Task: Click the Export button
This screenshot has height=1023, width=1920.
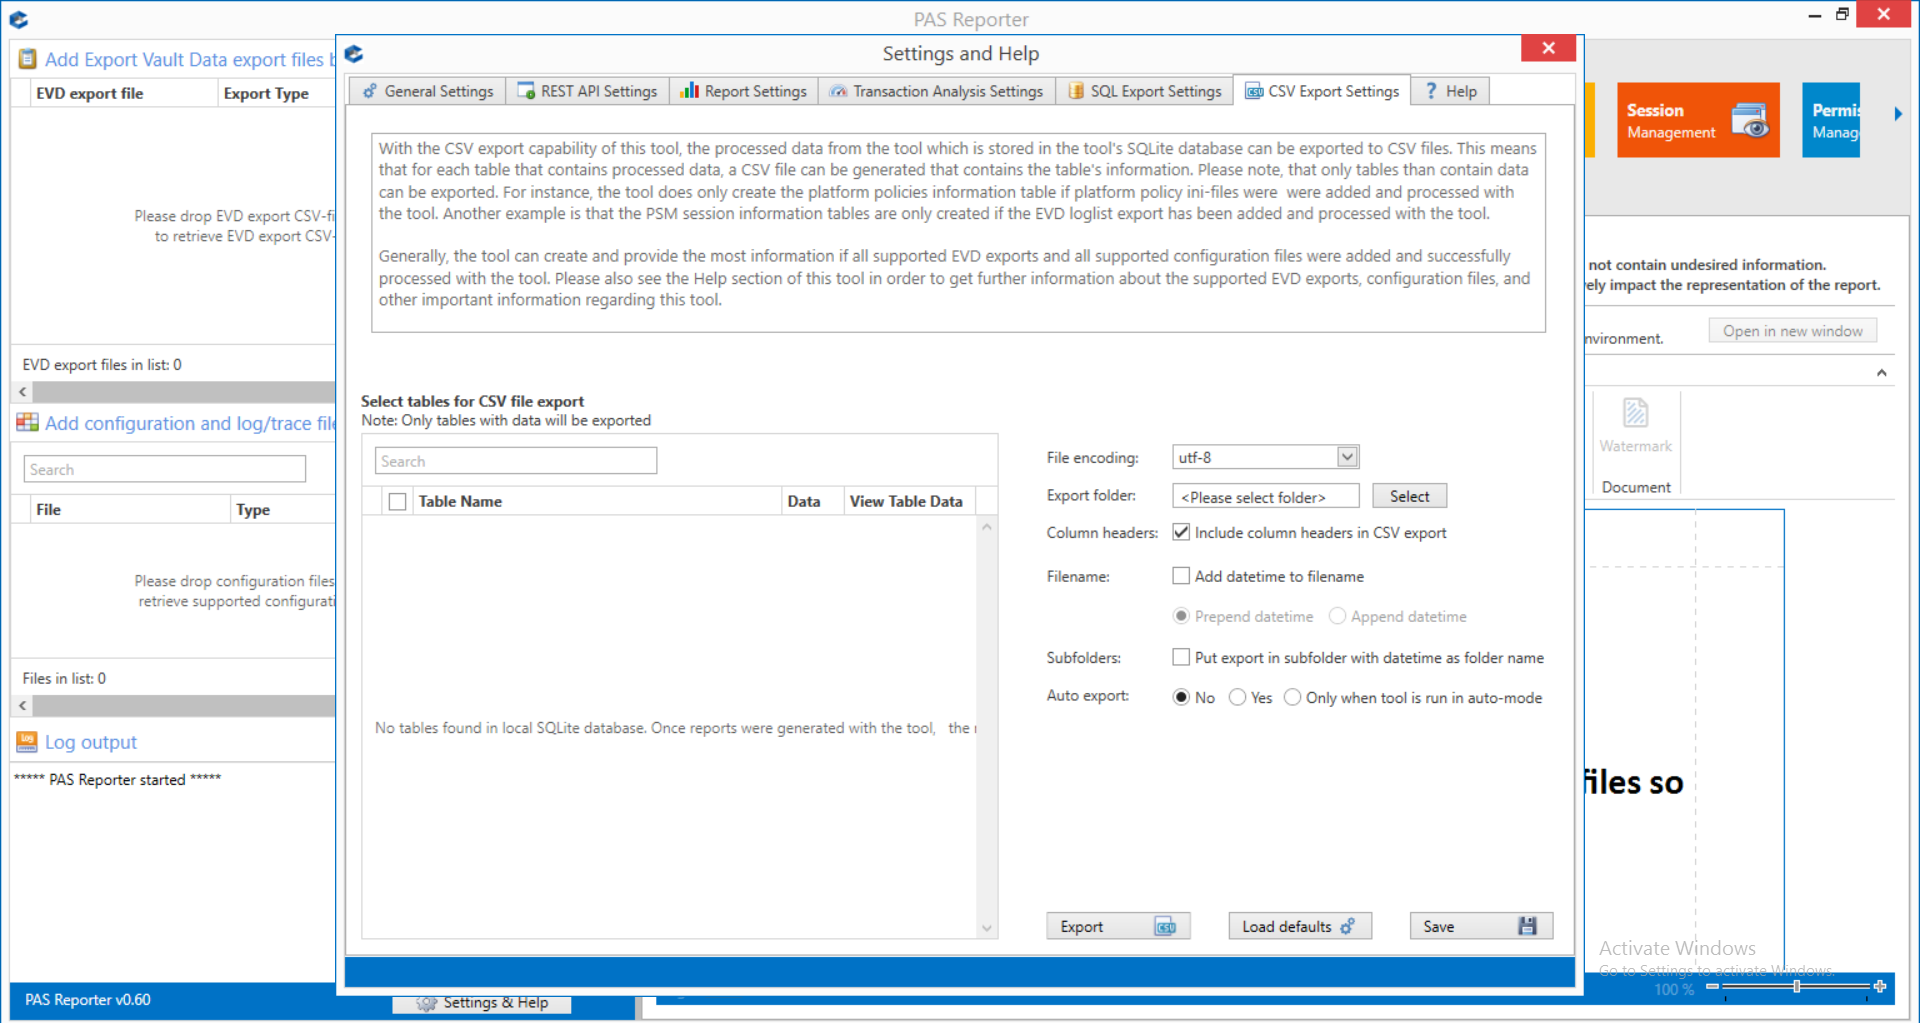Action: tap(1118, 926)
